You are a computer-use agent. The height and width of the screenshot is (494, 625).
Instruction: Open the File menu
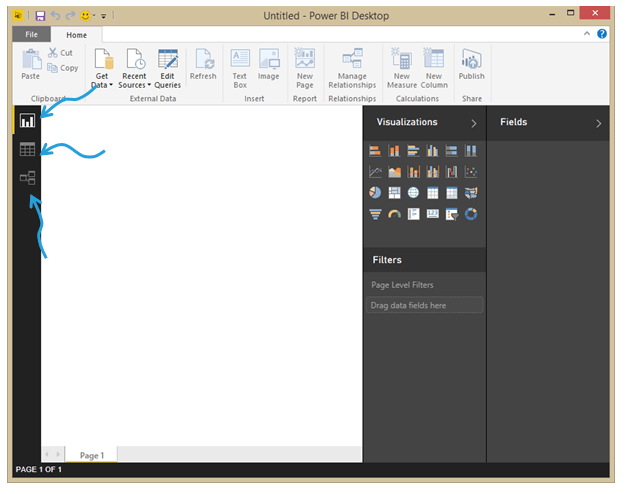pyautogui.click(x=30, y=35)
